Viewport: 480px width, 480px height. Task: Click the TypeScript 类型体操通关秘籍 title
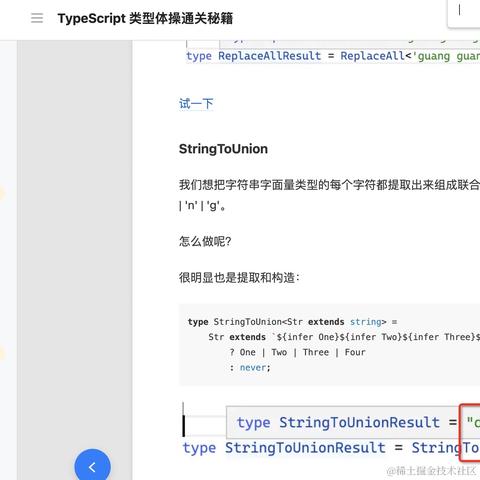pos(145,18)
